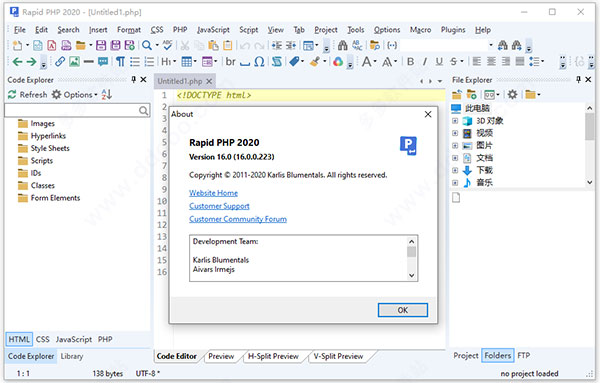
Task: Click the paragraph pilcrow icon
Action: (121, 62)
